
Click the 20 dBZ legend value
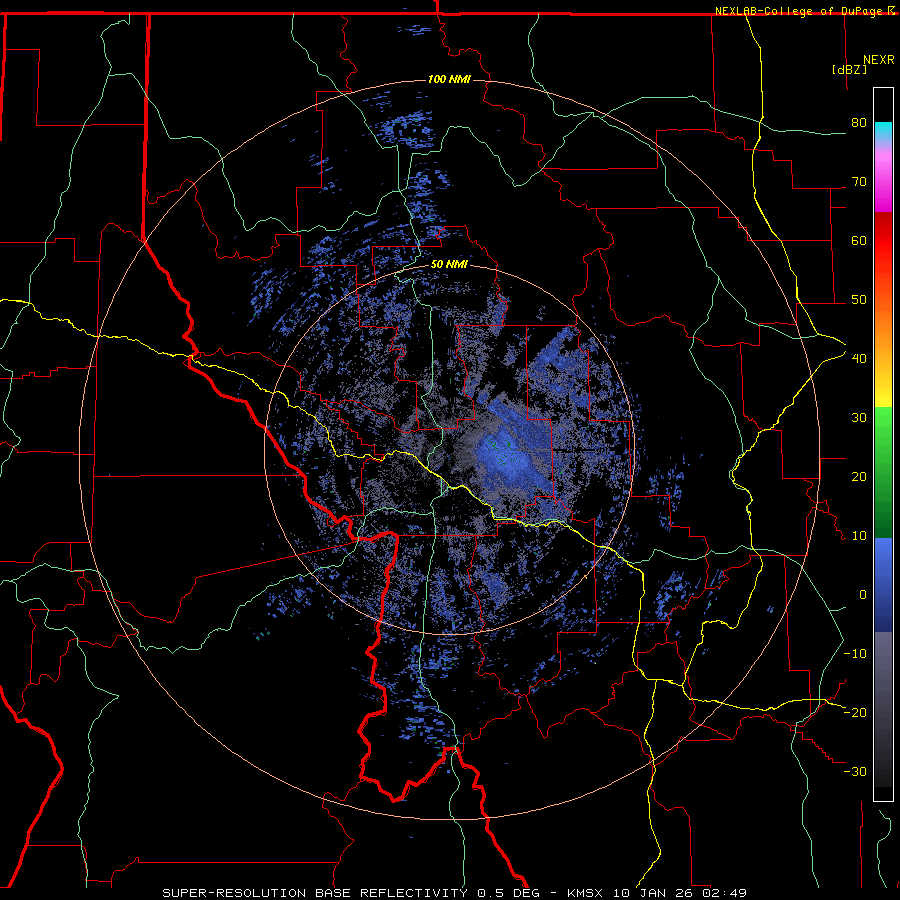(x=859, y=477)
